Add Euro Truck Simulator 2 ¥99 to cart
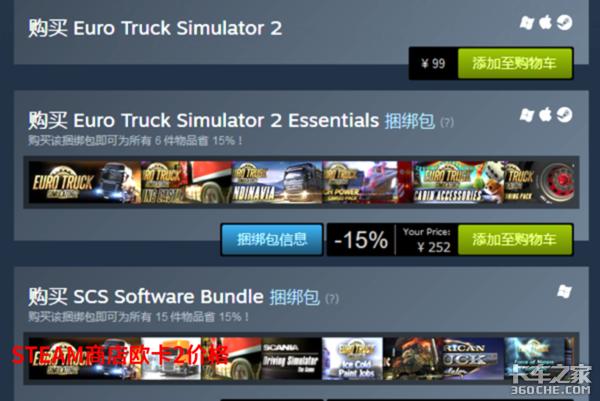The image size is (600, 401). 515,63
